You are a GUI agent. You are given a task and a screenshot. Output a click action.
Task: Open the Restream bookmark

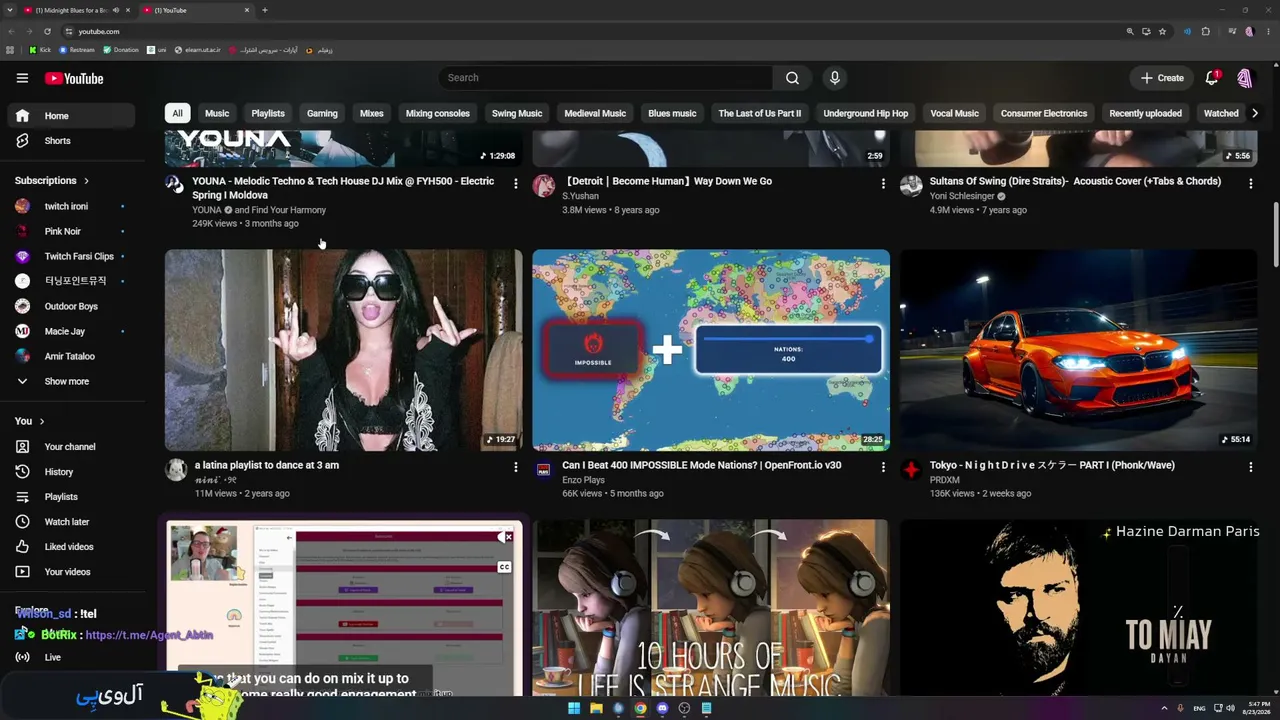coord(77,50)
